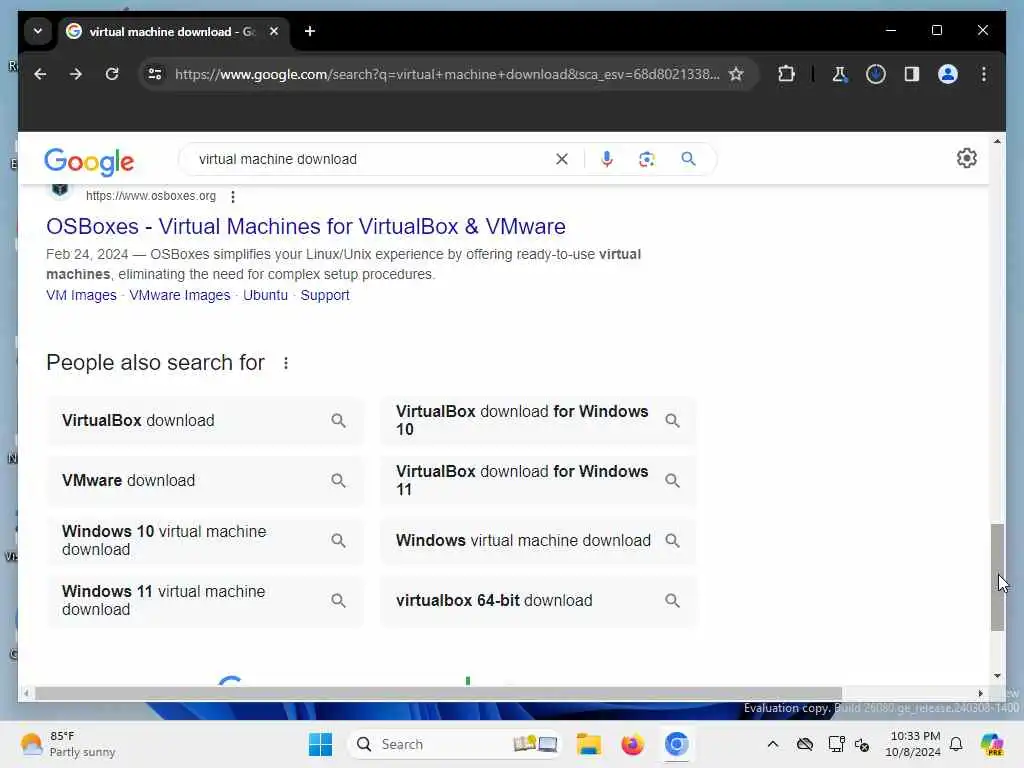The height and width of the screenshot is (768, 1024).
Task: Search by image with Google Lens
Action: [647, 159]
